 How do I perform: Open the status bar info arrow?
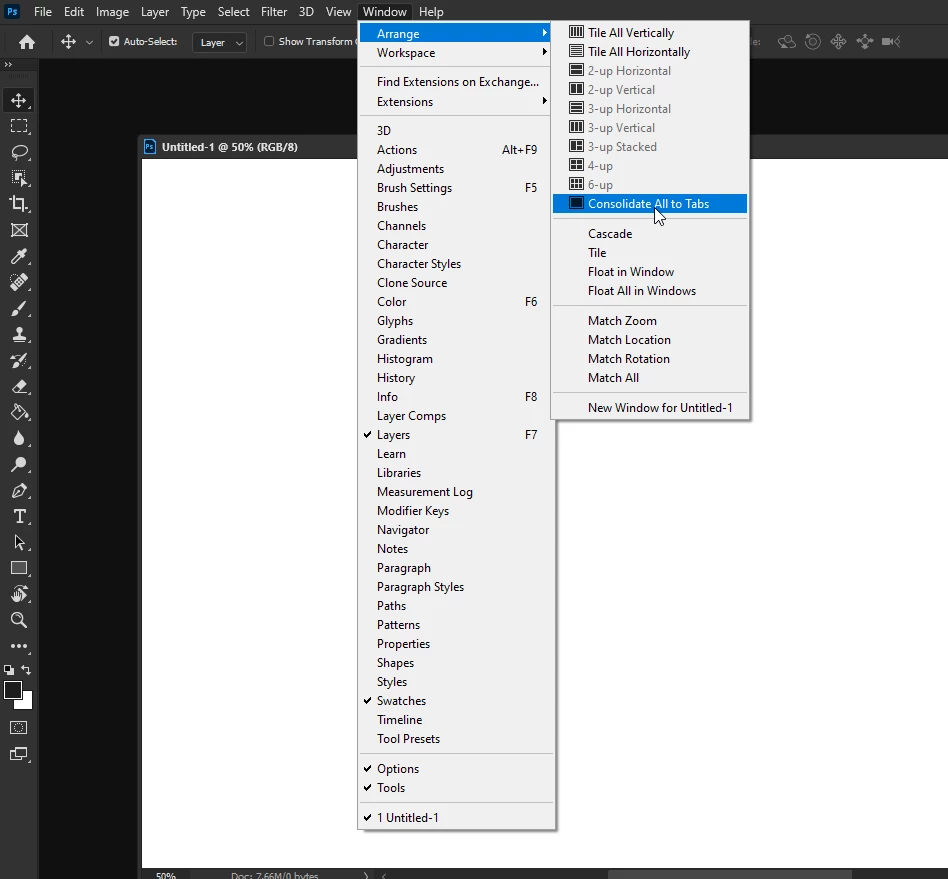[x=365, y=875]
